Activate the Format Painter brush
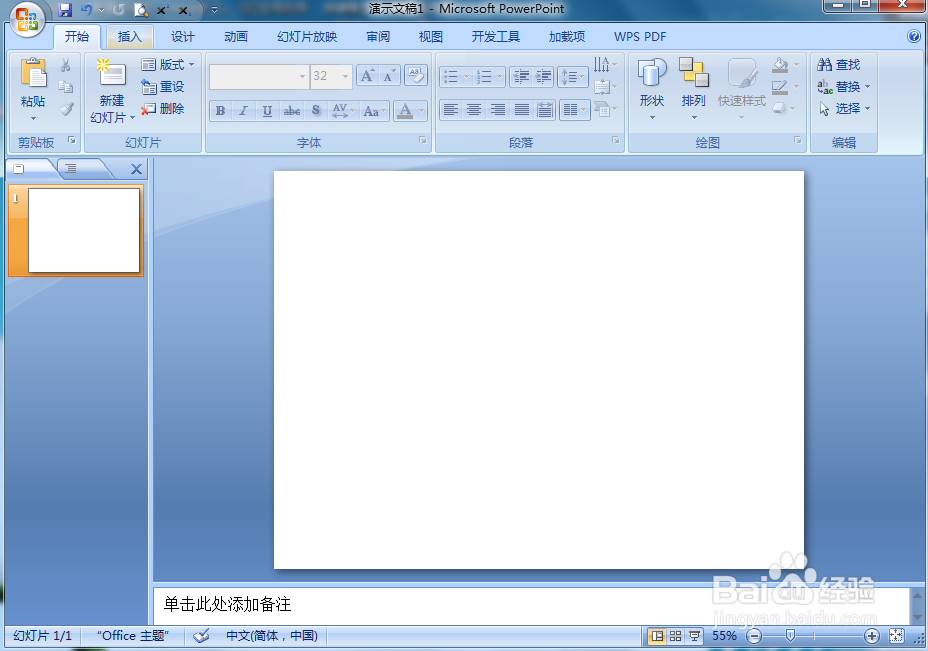The image size is (928, 651). (66, 108)
